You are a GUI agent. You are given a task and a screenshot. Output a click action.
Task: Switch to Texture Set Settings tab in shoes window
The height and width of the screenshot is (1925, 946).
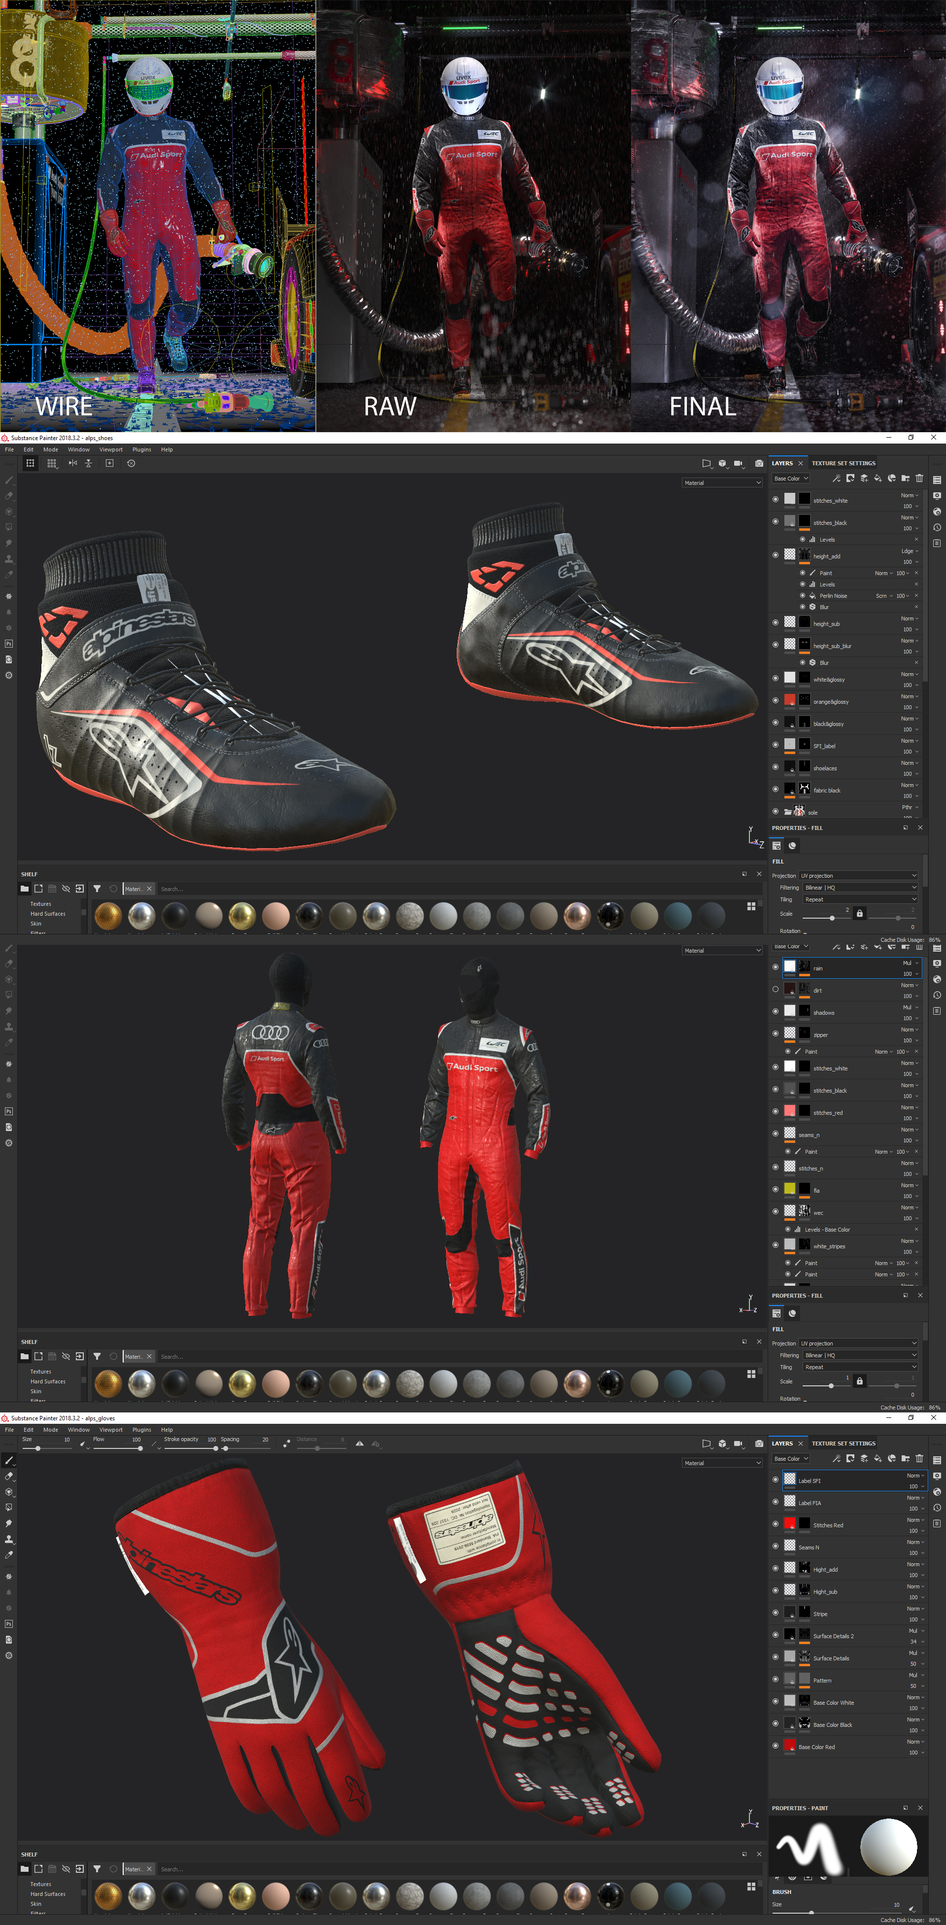coord(843,463)
